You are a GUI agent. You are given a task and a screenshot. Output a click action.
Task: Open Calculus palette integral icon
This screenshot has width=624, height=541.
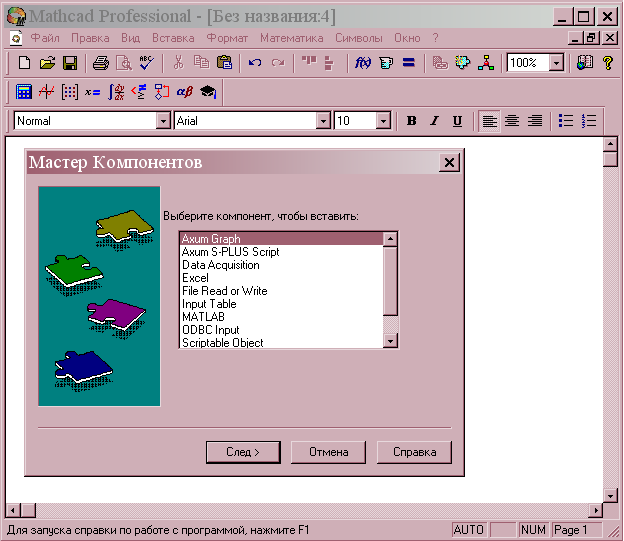point(116,92)
